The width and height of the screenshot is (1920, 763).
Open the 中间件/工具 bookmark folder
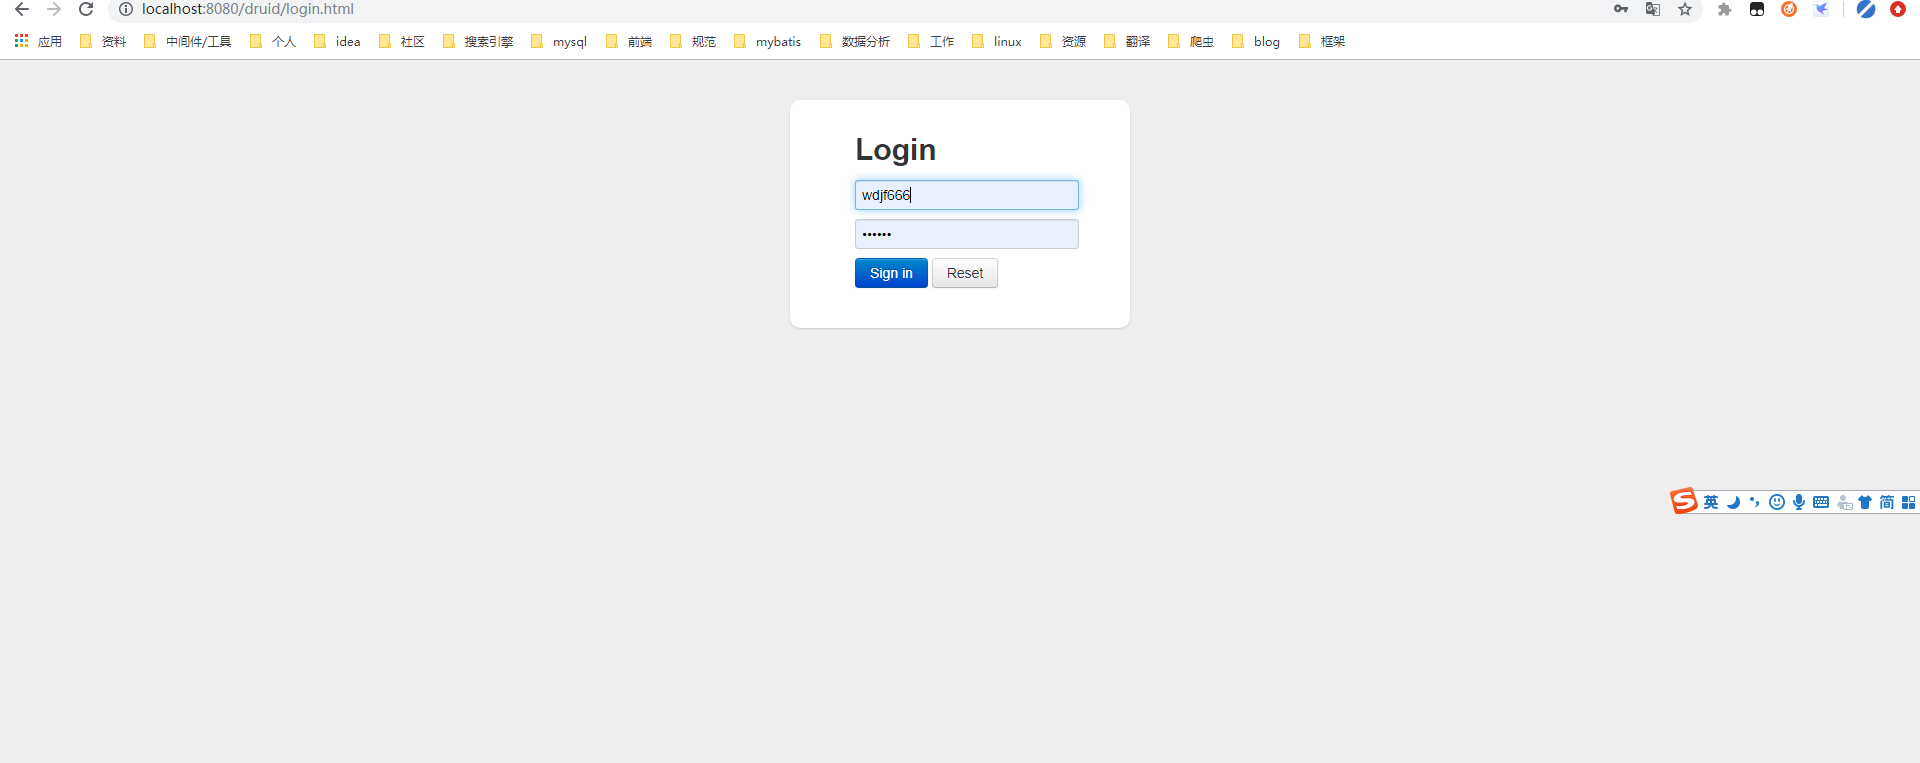(x=188, y=41)
